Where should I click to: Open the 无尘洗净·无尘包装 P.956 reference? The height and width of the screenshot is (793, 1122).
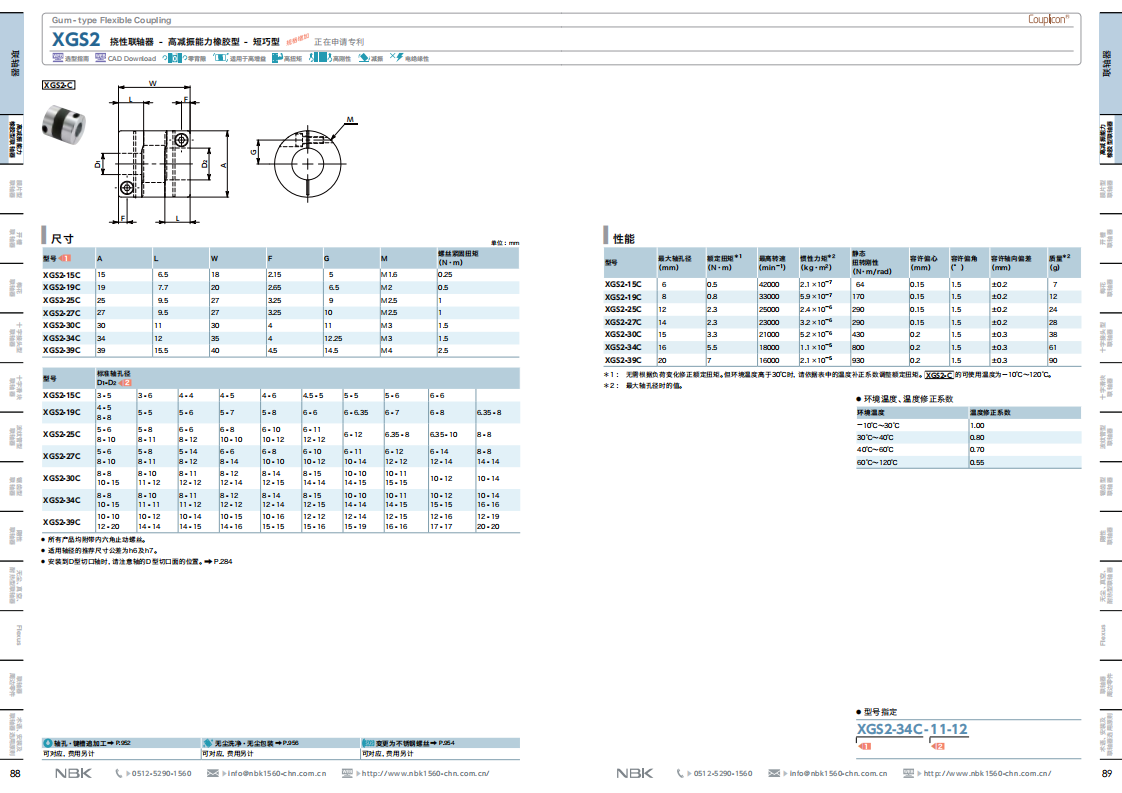coord(257,744)
